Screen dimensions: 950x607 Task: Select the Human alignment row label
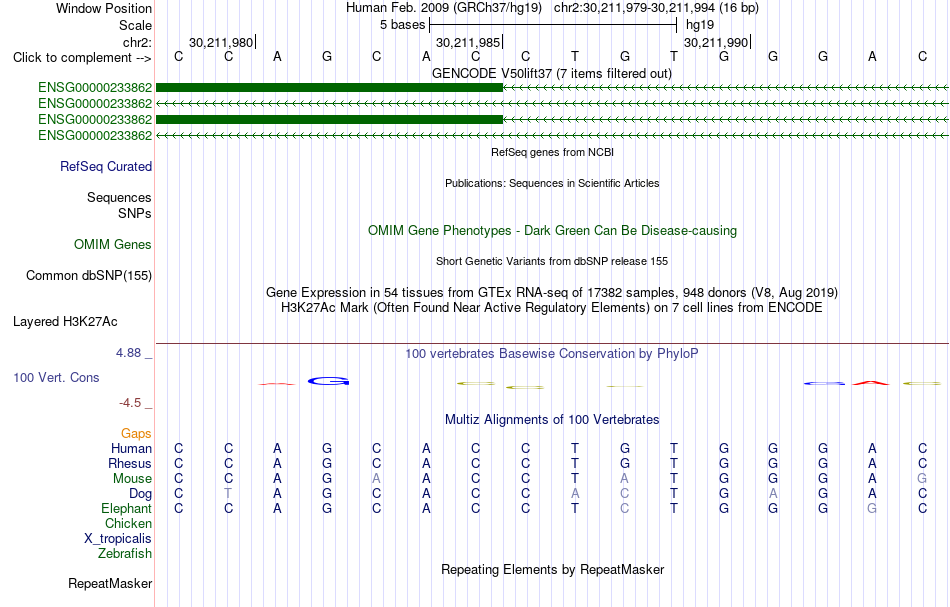tap(131, 449)
